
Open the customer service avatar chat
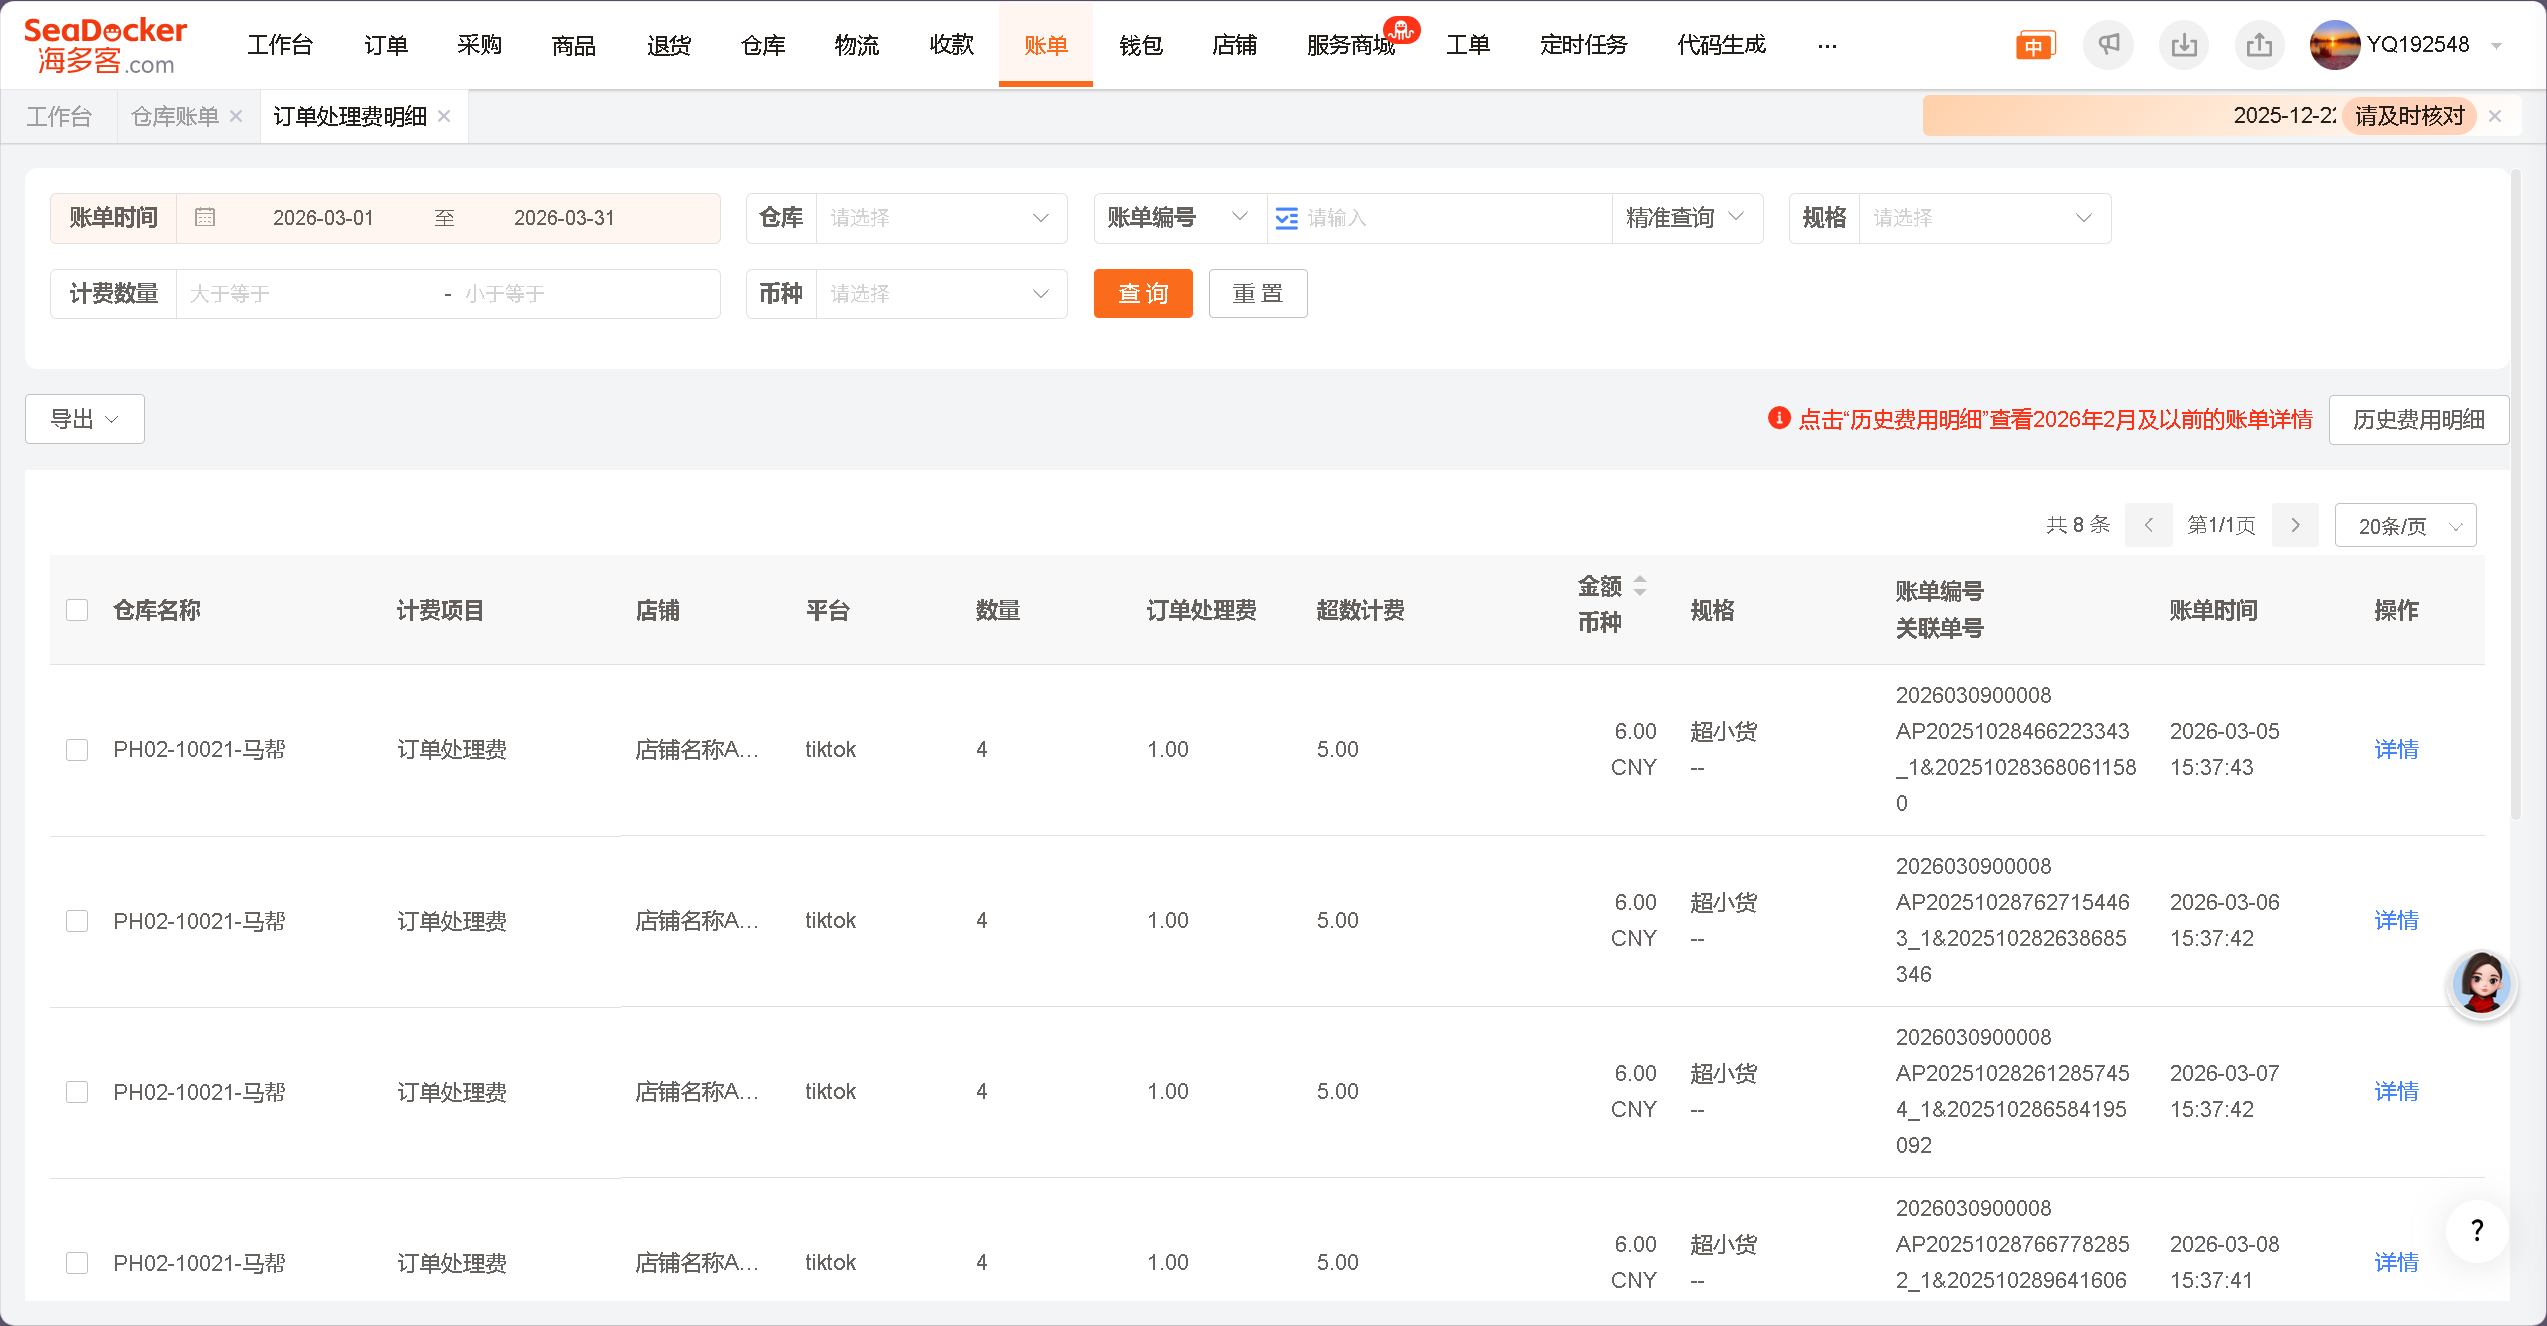coord(2481,984)
